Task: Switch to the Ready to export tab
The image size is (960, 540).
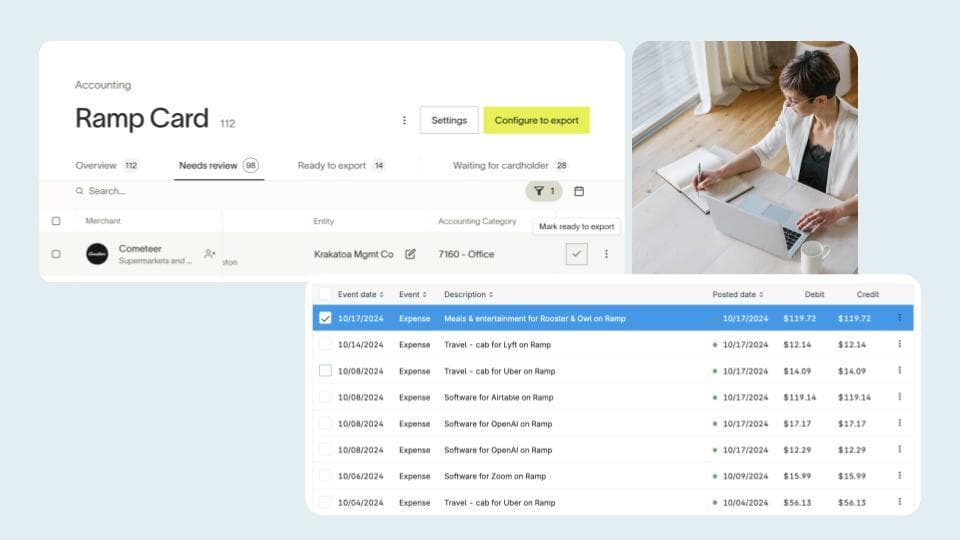Action: pos(341,165)
